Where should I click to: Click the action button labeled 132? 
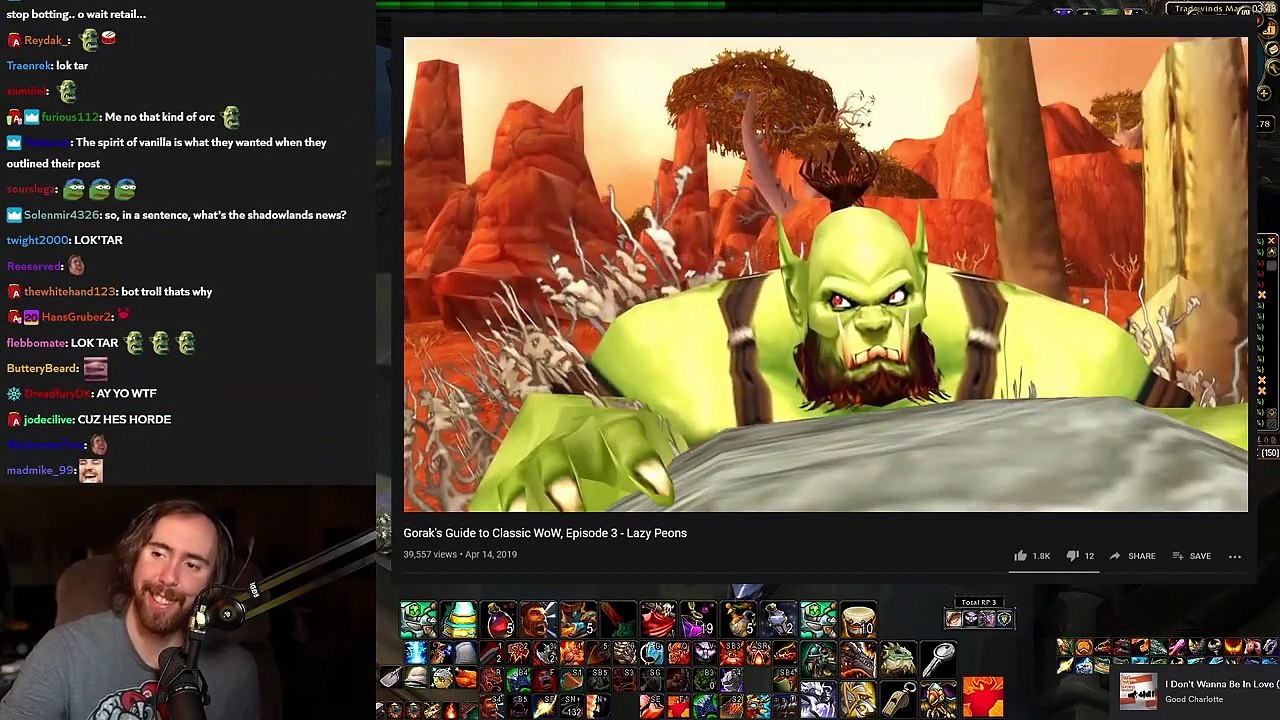coord(572,706)
